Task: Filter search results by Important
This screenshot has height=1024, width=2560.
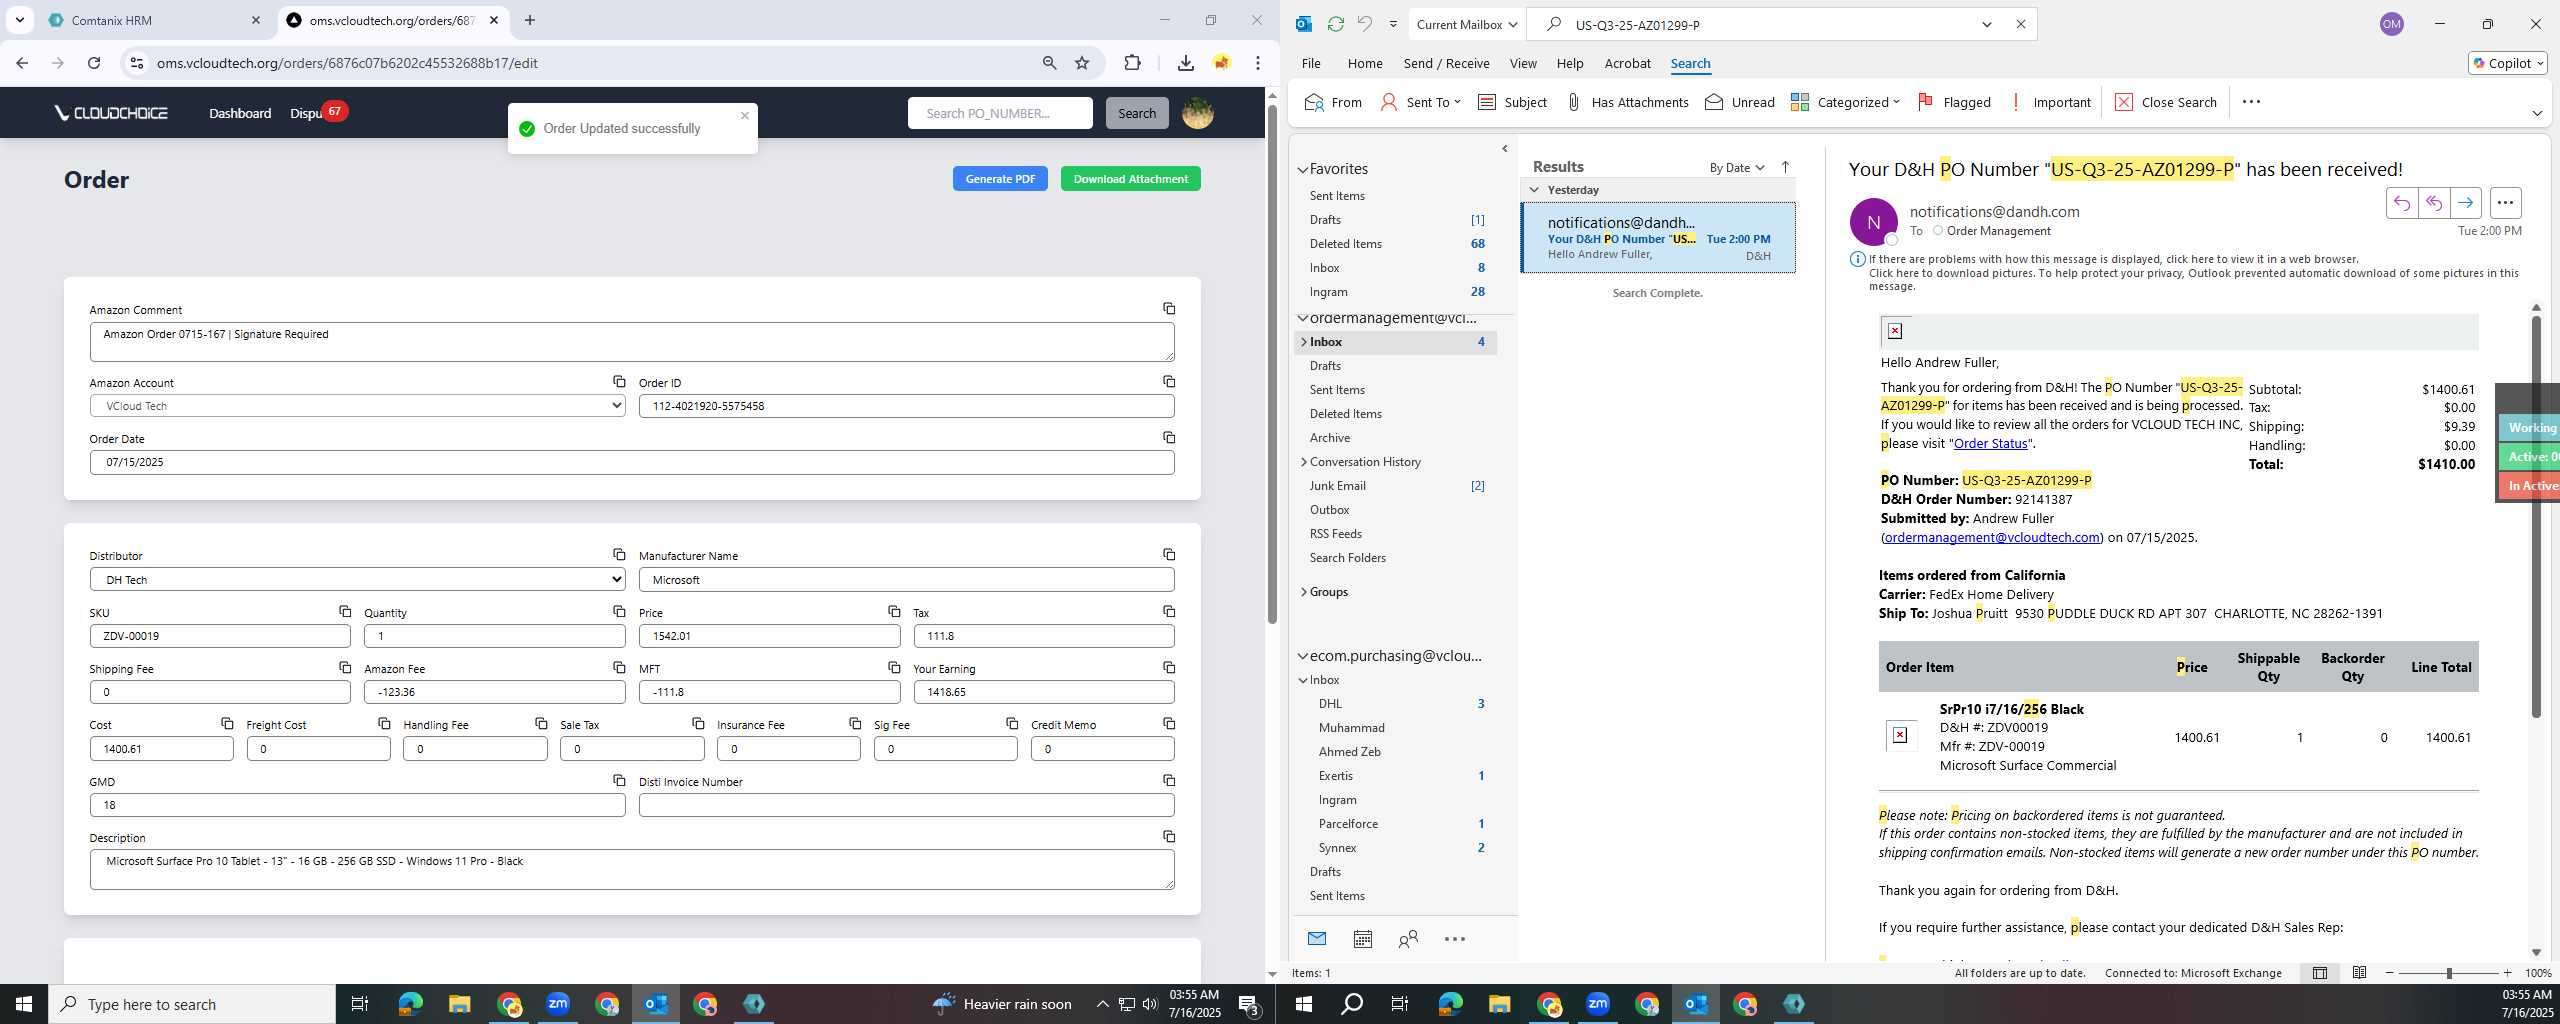Action: 2049,102
